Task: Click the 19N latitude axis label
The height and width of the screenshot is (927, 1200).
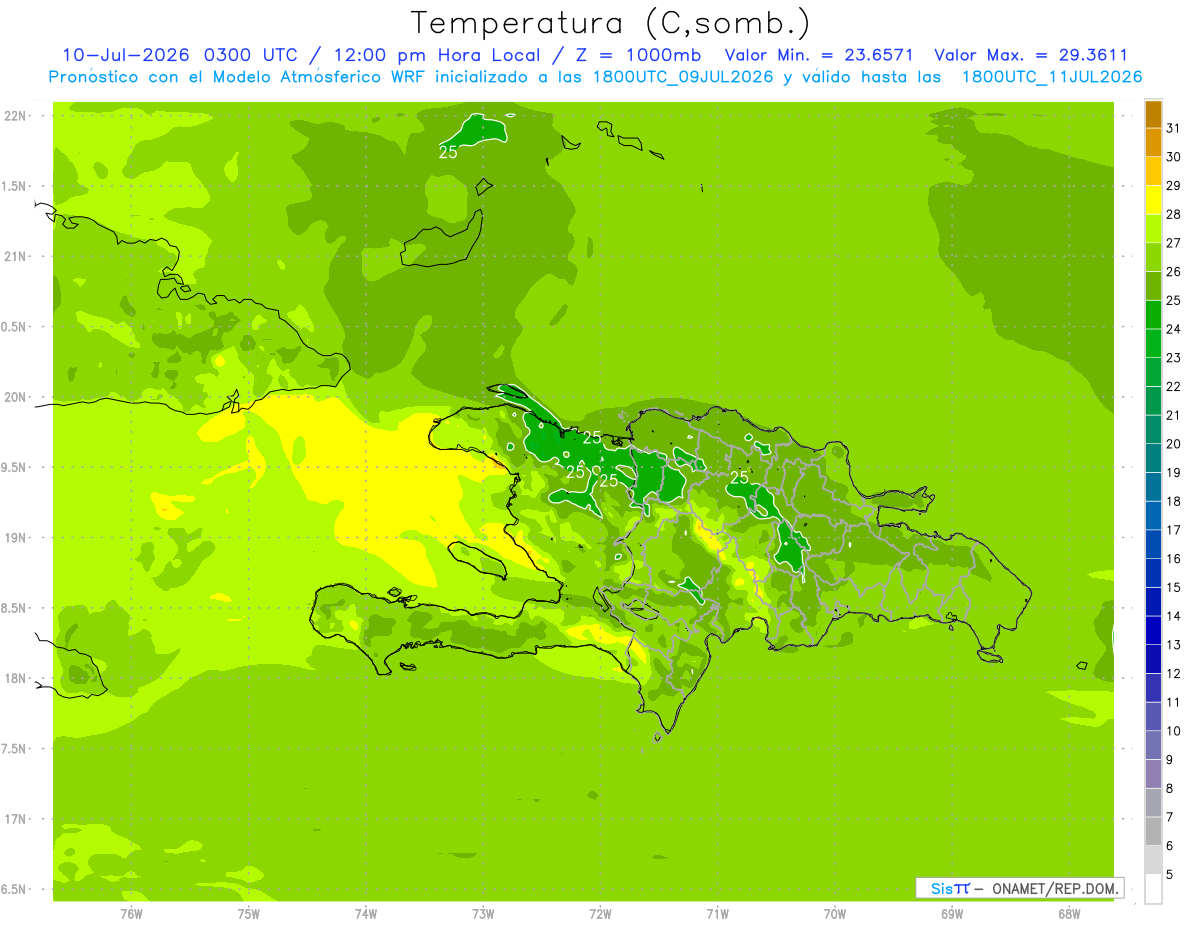Action: click(16, 537)
